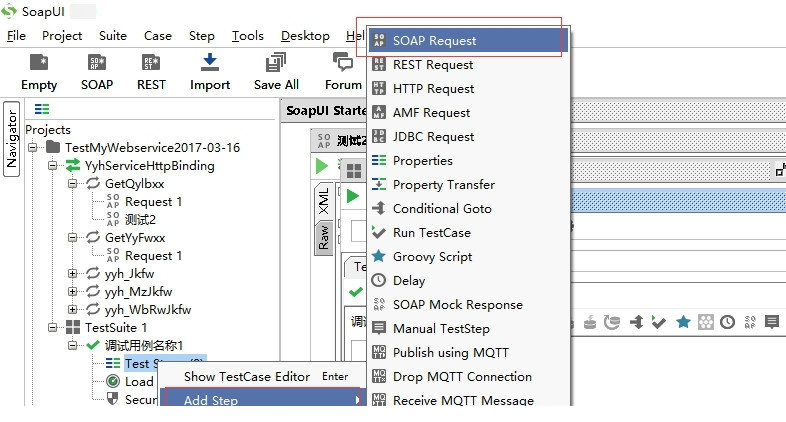Choose Delay step from submenu
Image resolution: width=786 pixels, height=422 pixels.
click(x=468, y=281)
